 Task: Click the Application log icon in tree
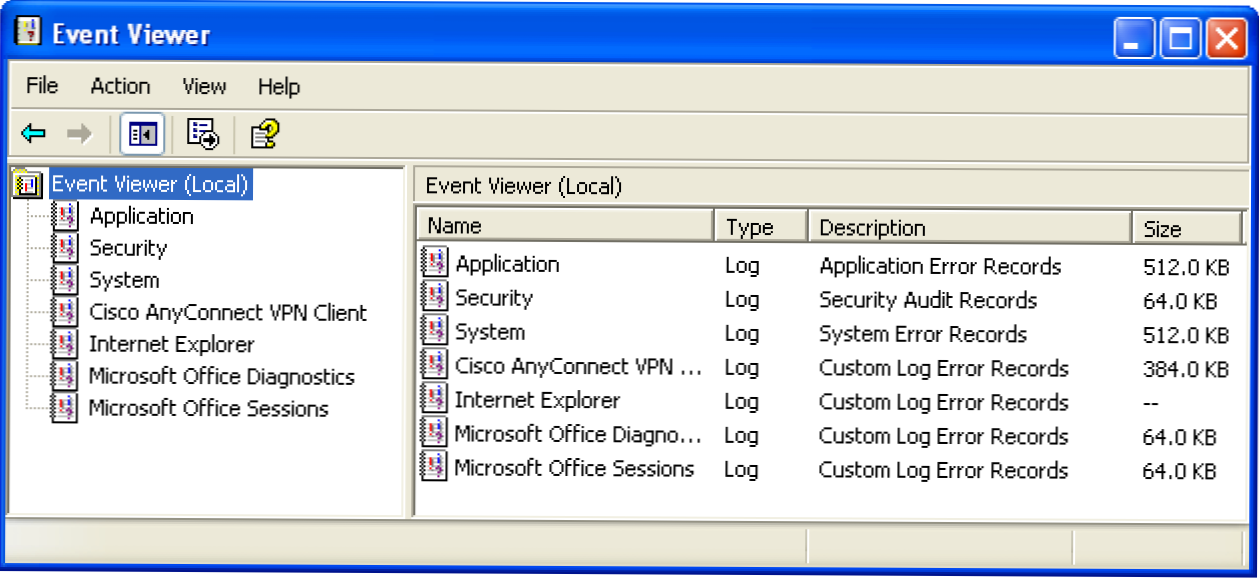[x=65, y=217]
